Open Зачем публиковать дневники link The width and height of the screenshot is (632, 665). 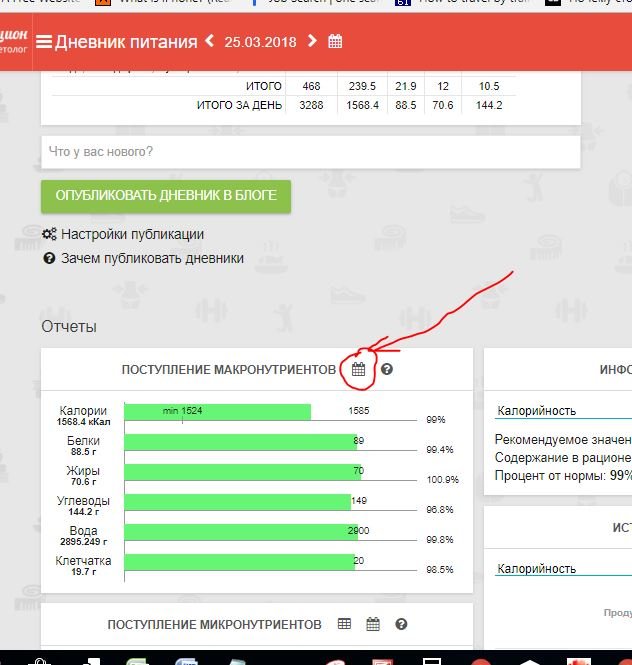tap(152, 258)
